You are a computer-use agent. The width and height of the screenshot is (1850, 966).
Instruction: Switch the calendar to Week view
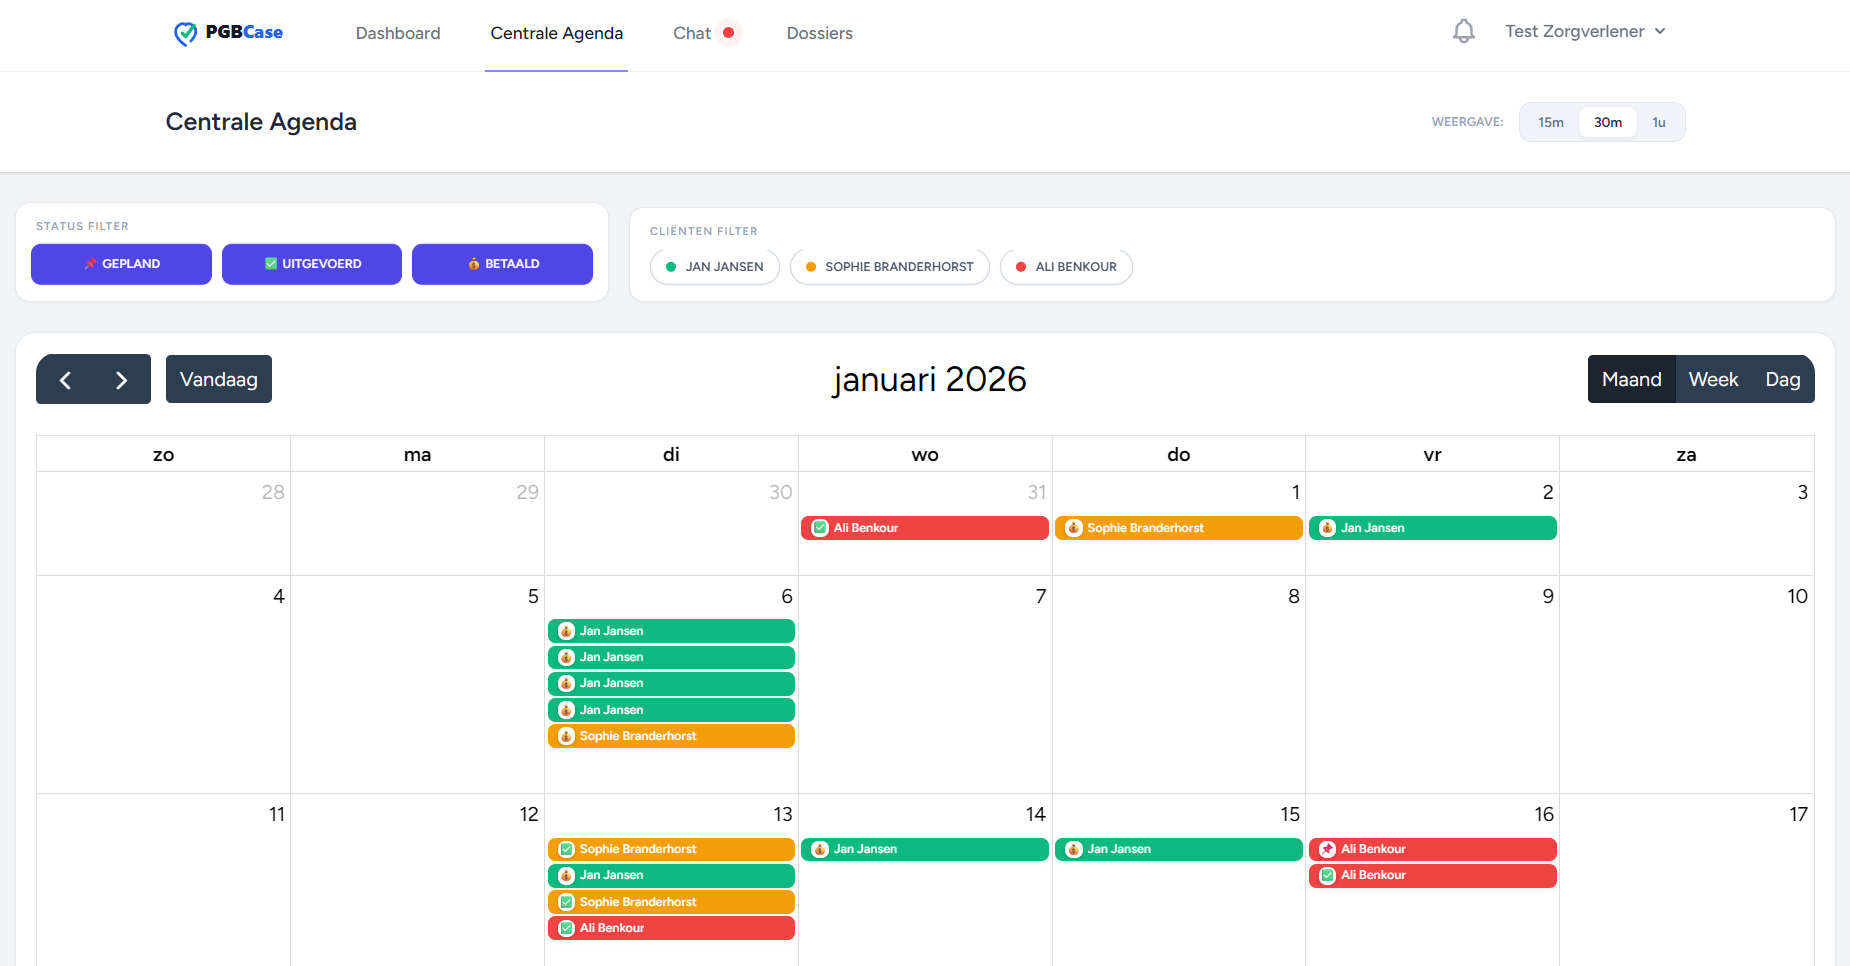(x=1713, y=379)
